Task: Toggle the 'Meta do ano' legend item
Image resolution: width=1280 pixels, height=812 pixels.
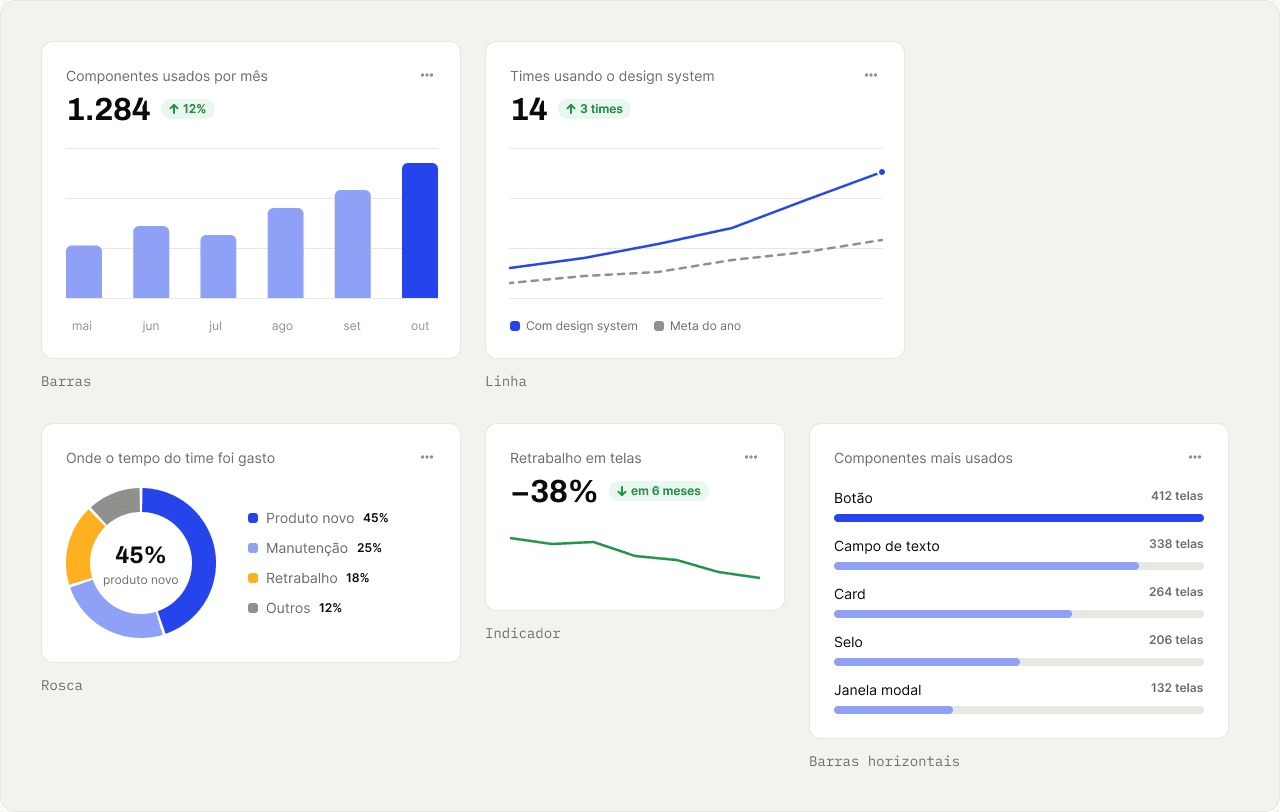Action: (698, 326)
